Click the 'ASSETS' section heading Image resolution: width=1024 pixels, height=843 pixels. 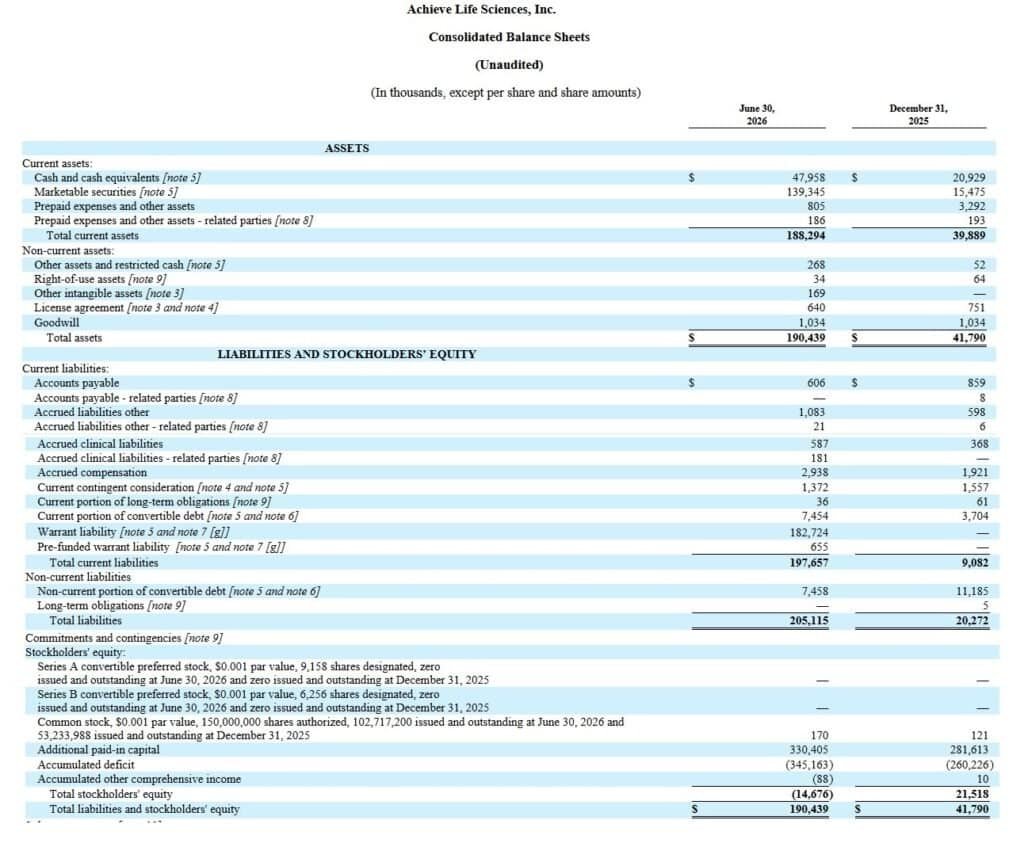tap(347, 148)
